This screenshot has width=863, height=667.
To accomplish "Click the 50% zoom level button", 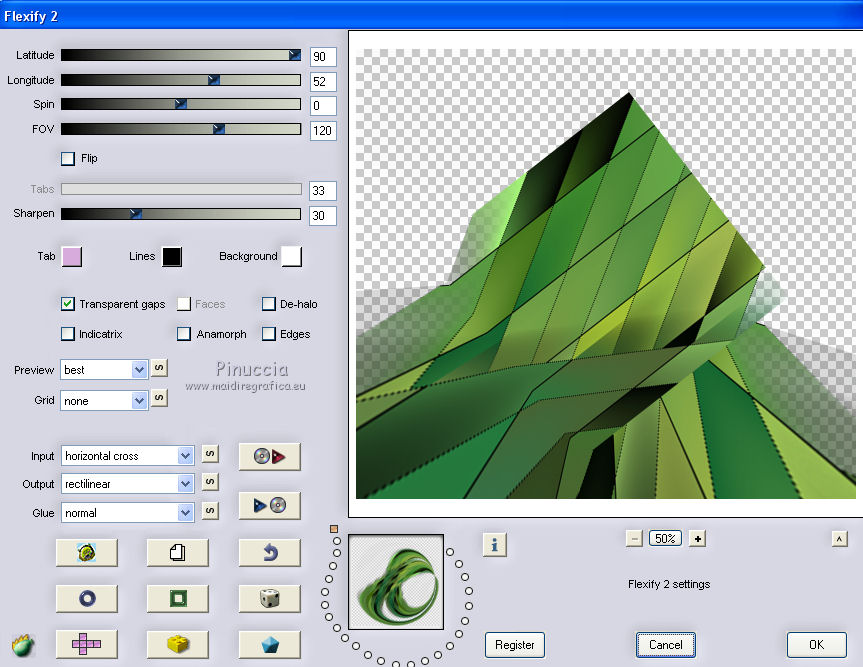I will click(x=665, y=539).
